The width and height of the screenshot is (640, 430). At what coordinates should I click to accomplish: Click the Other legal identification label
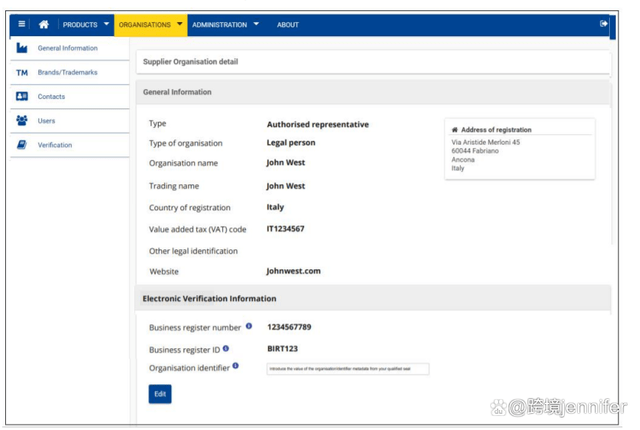193,251
